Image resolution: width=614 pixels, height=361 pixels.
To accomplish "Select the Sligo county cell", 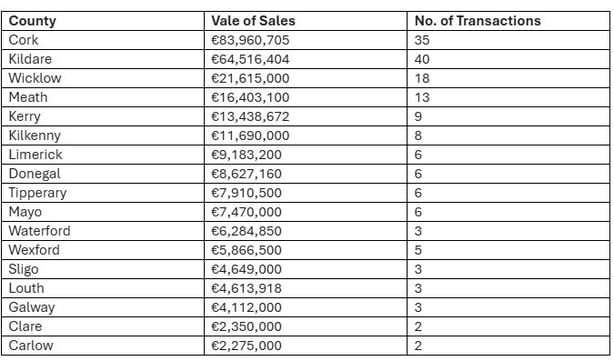I will tap(103, 269).
